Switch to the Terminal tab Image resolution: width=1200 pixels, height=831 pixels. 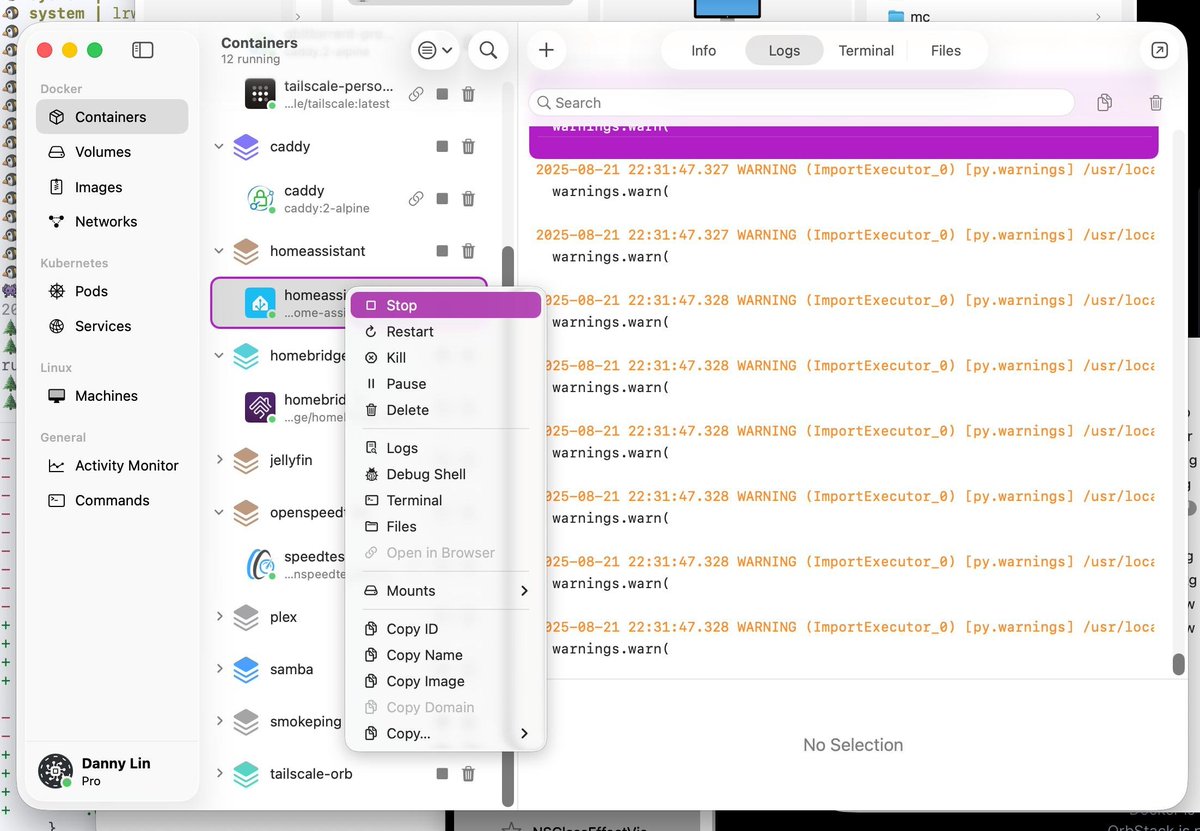tap(866, 50)
